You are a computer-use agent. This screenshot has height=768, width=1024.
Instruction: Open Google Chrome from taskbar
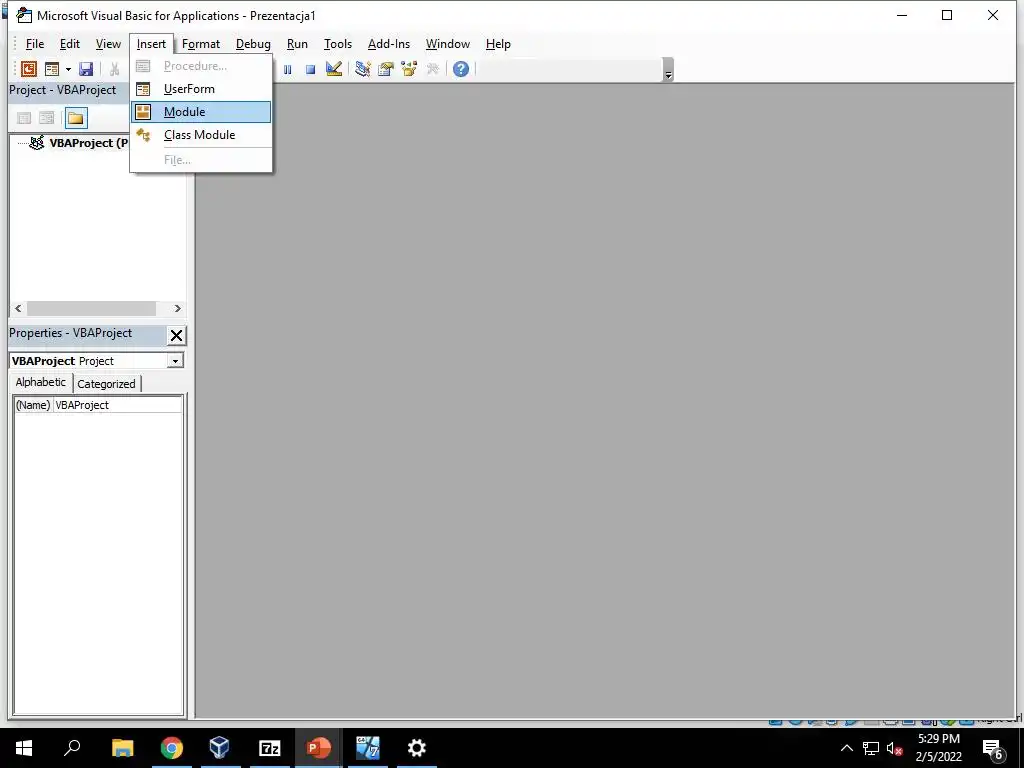[172, 748]
